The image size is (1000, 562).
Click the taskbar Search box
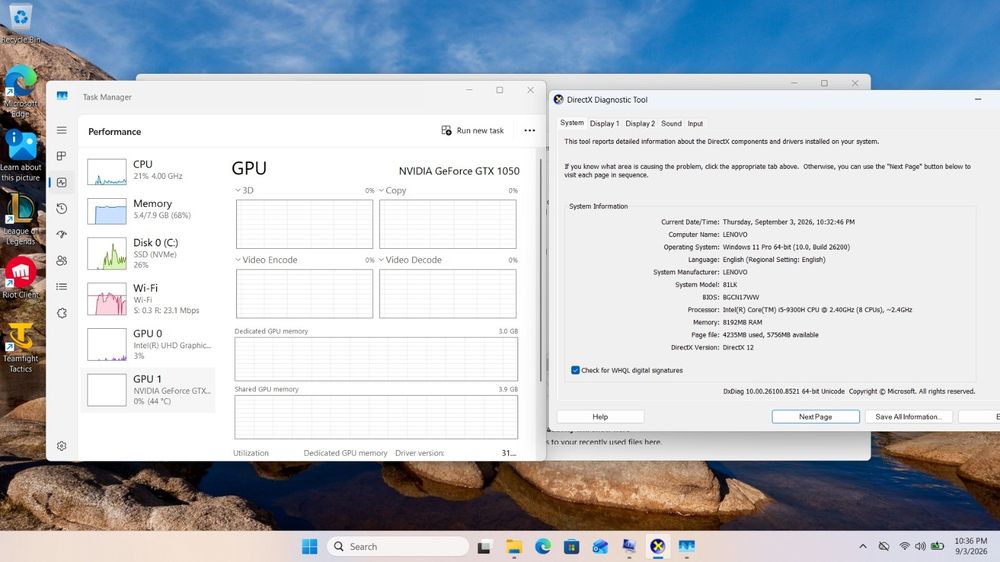point(398,547)
